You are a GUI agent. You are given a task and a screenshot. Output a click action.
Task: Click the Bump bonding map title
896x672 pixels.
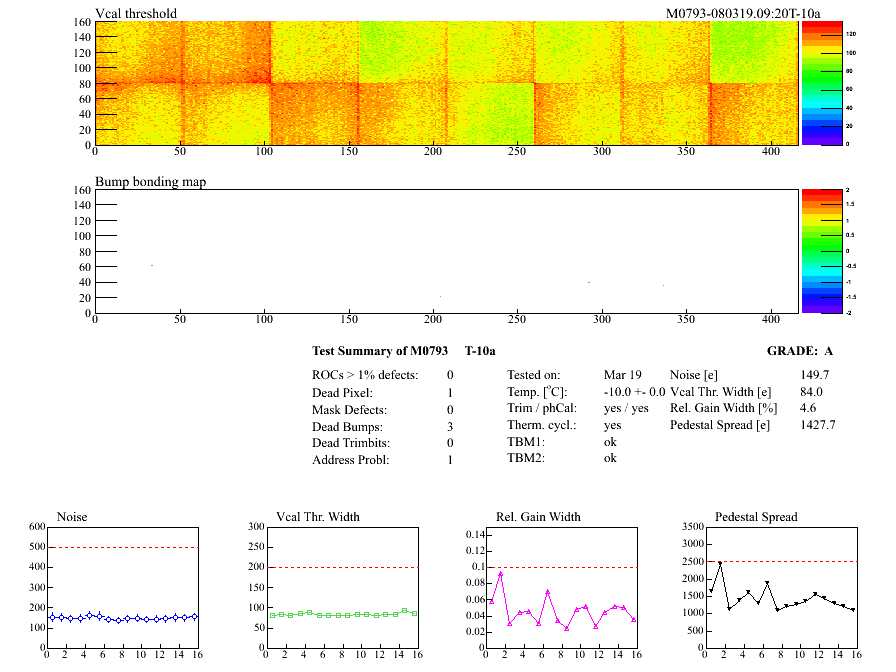pos(150,181)
